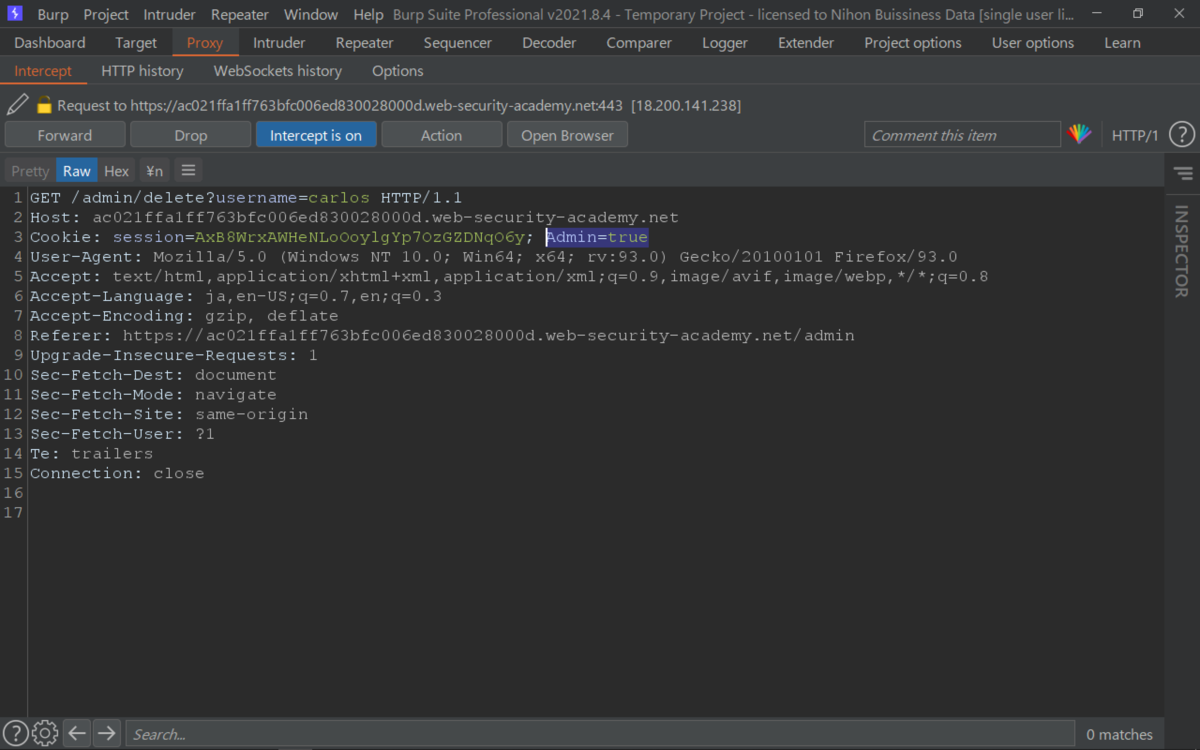
Task: Open the HTTP history sub-tab
Action: pyautogui.click(x=142, y=71)
